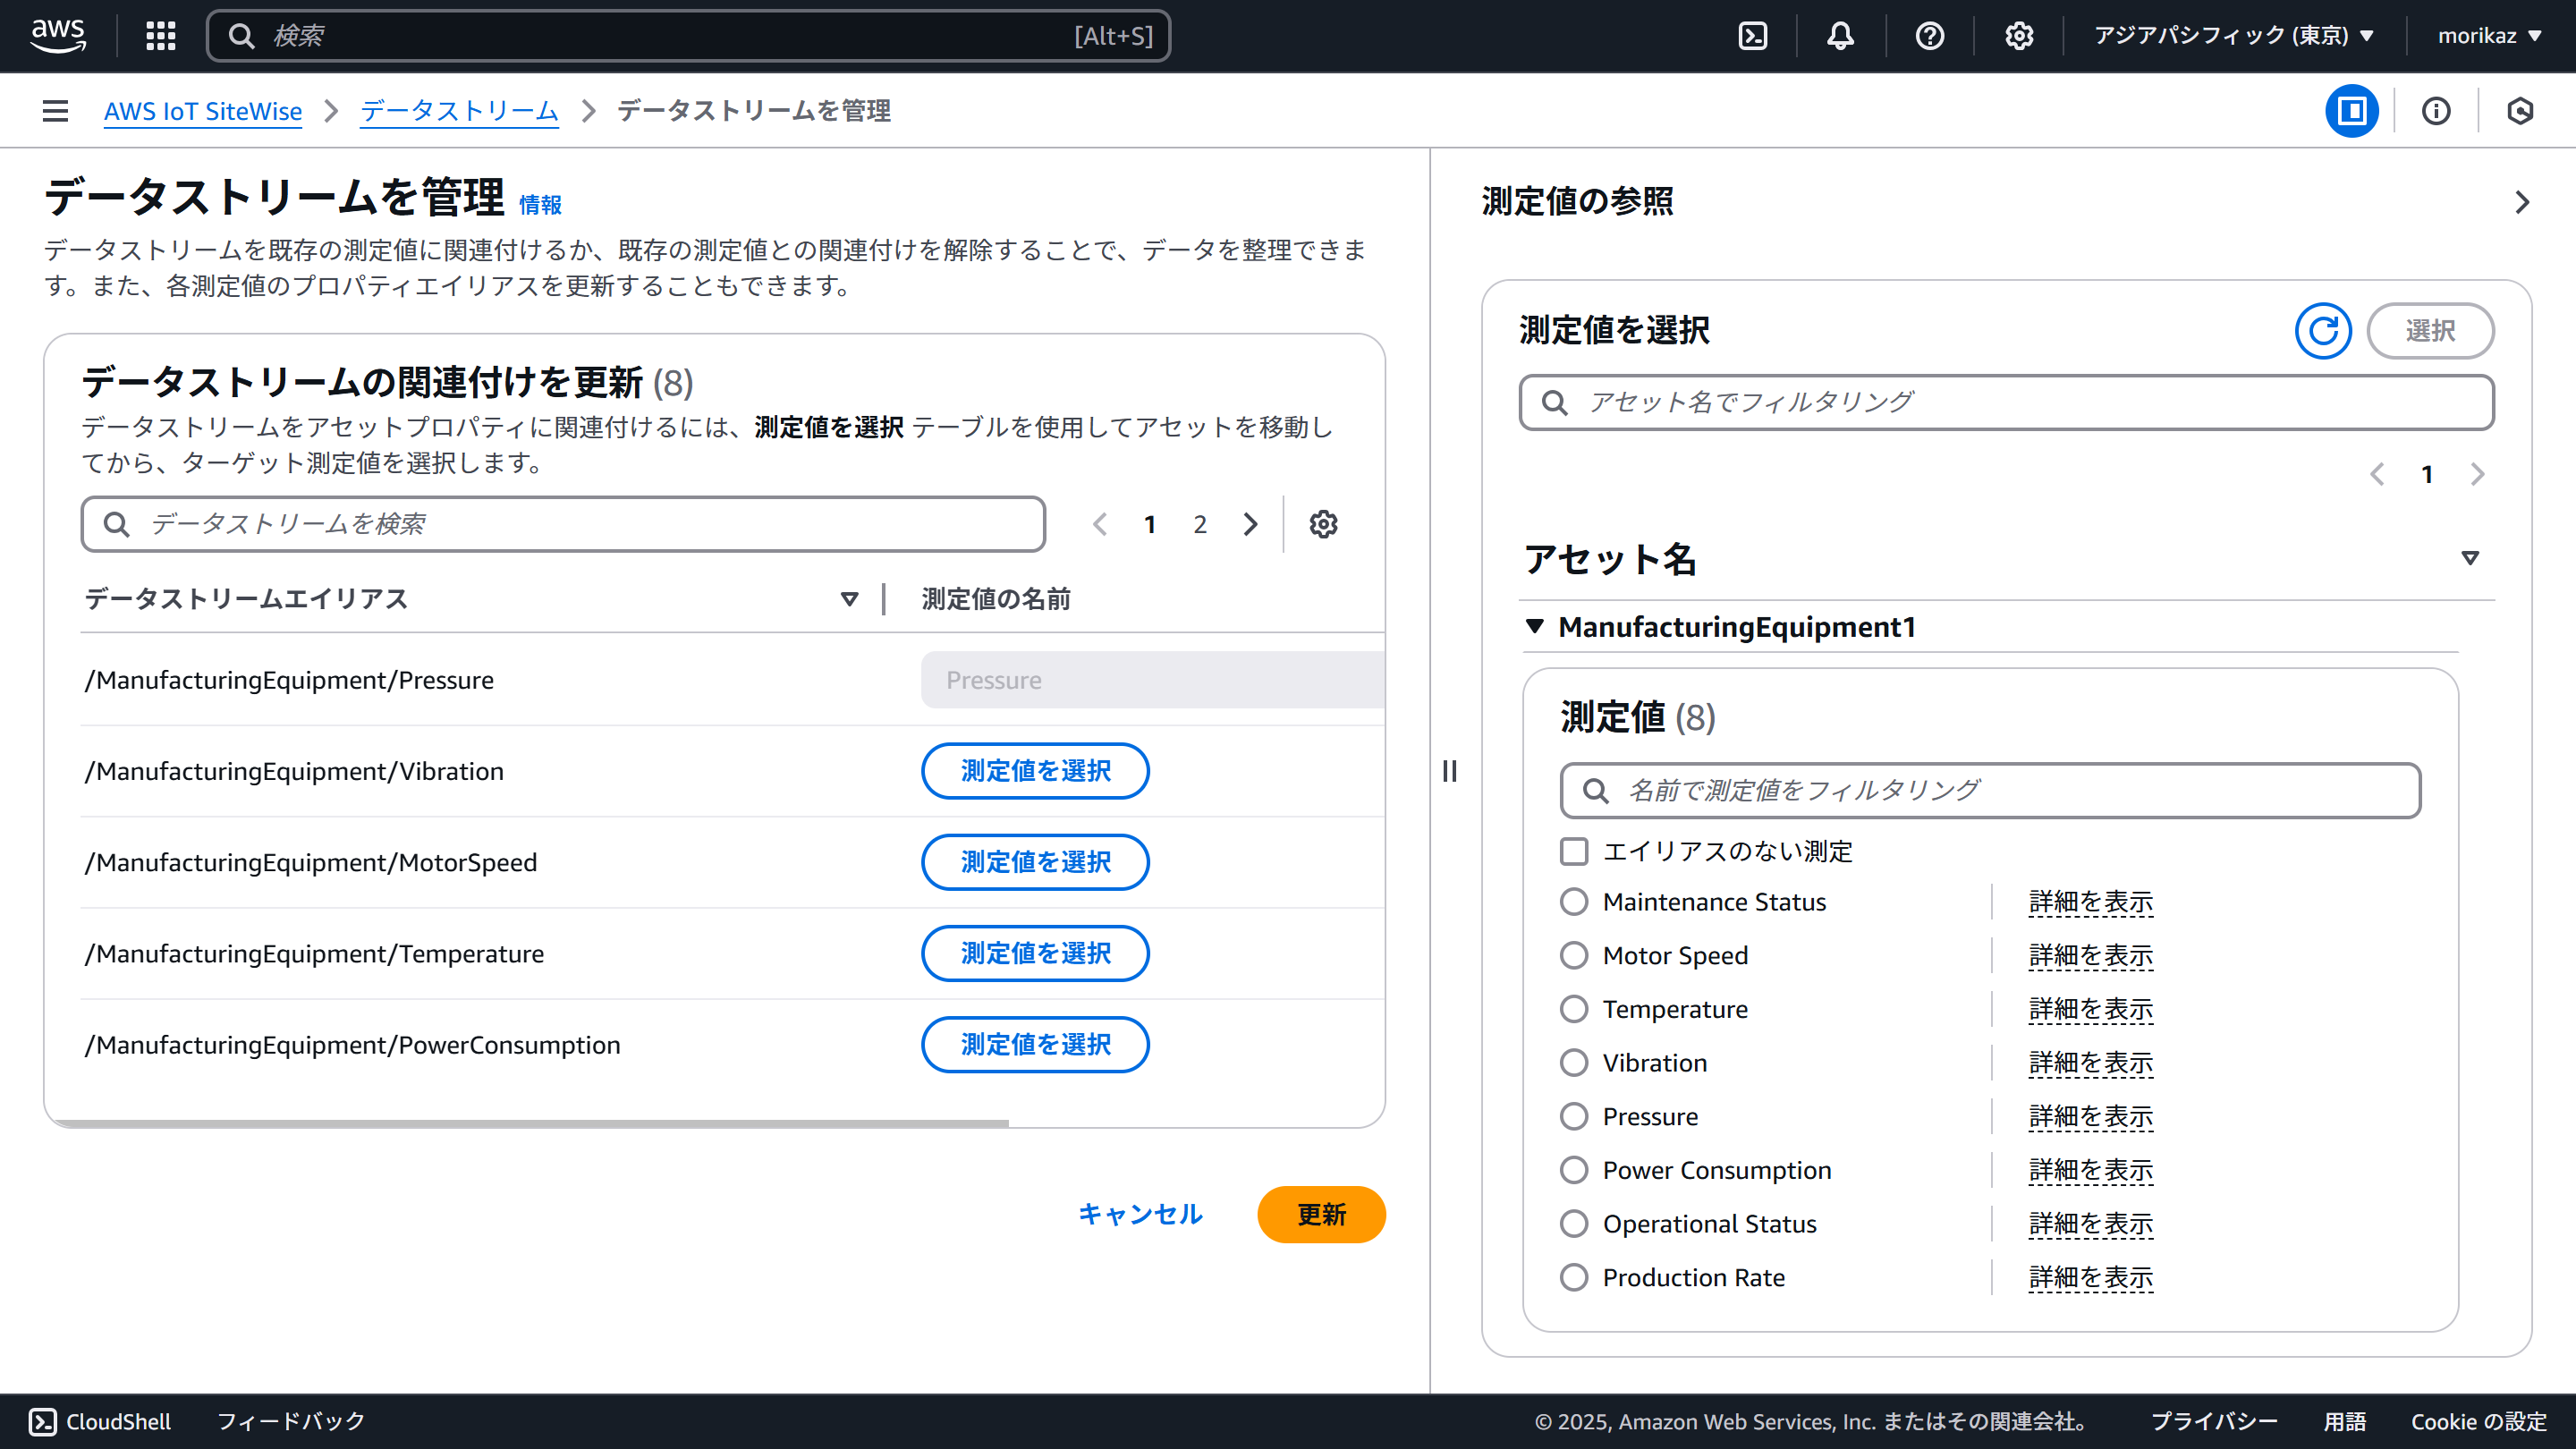Screen dimensions: 2576x1449
Task: Show details for Temperature measurement
Action: (2091, 1009)
